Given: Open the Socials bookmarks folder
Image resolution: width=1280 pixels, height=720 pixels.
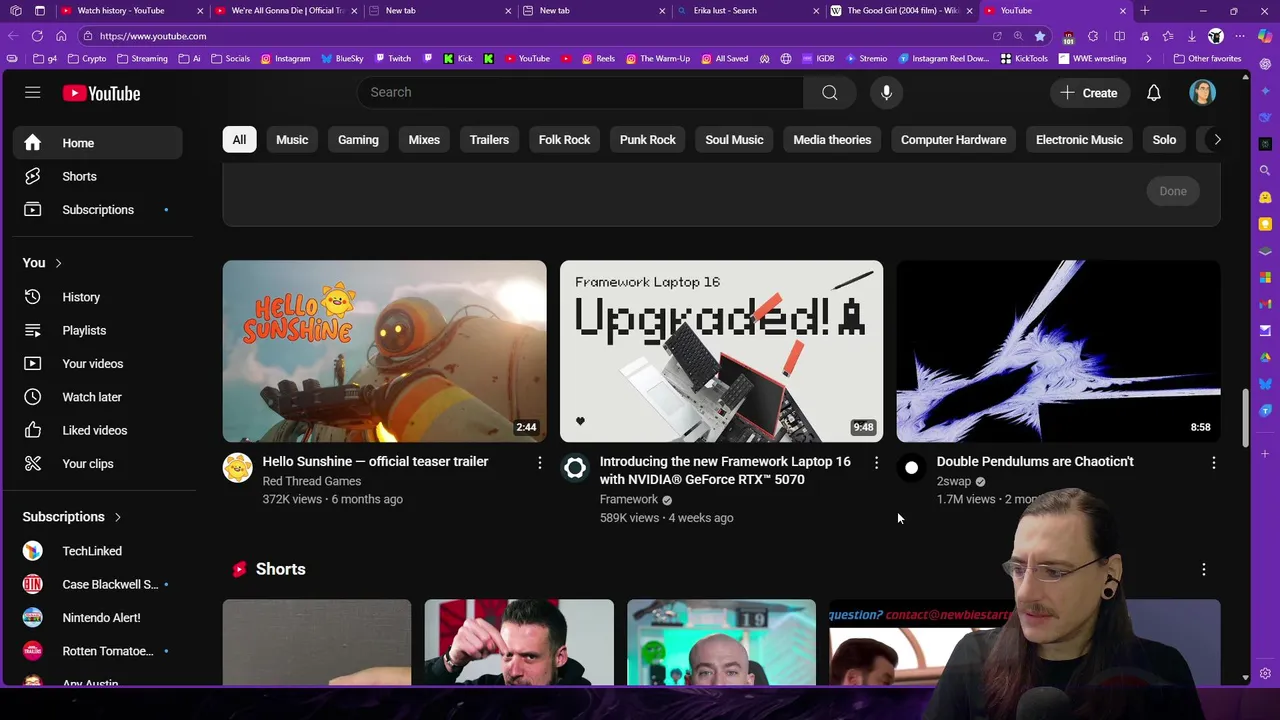Looking at the screenshot, I should click(x=230, y=59).
